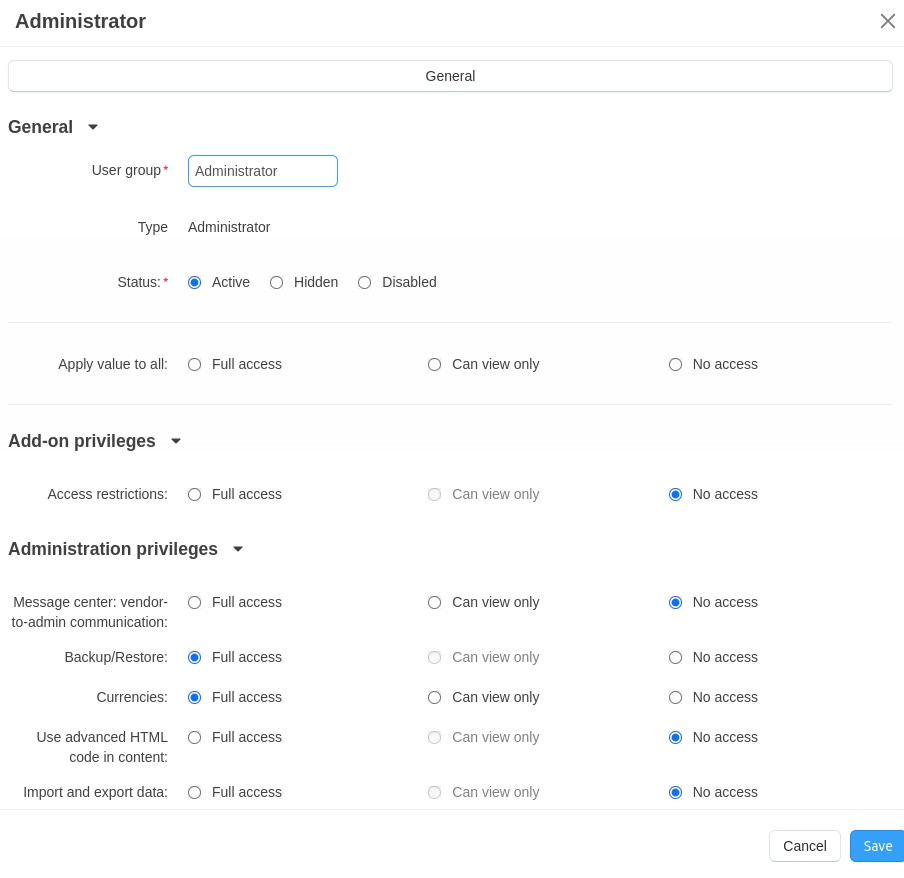The height and width of the screenshot is (878, 904).
Task: Collapse the General section arrow
Action: pos(93,127)
